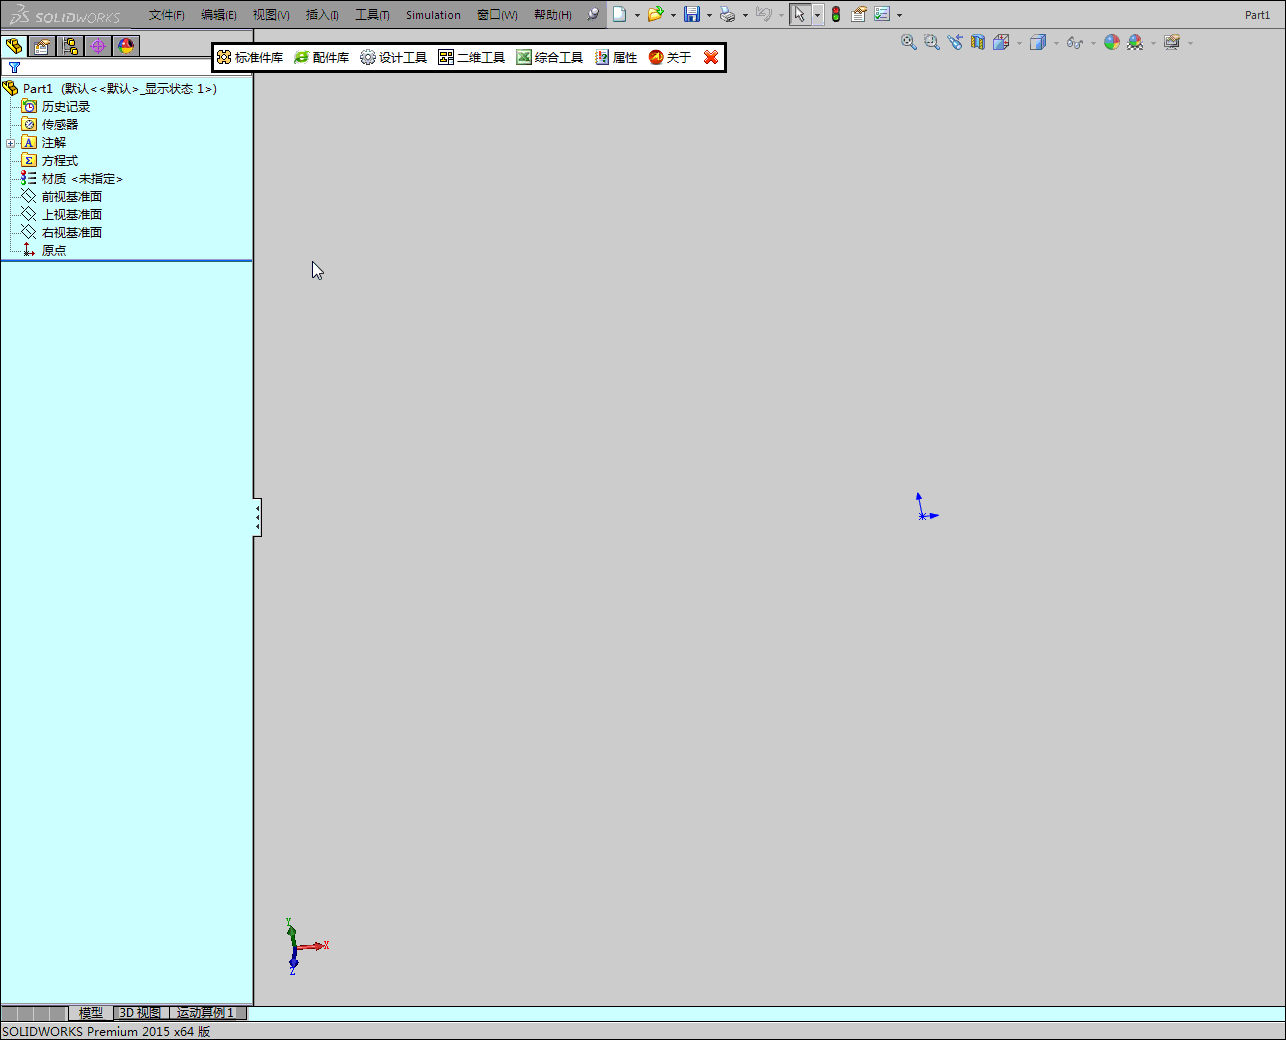Viewport: 1286px width, 1040px height.
Task: Switch to the ConfigurationManager tab icon
Action: pyautogui.click(x=71, y=46)
